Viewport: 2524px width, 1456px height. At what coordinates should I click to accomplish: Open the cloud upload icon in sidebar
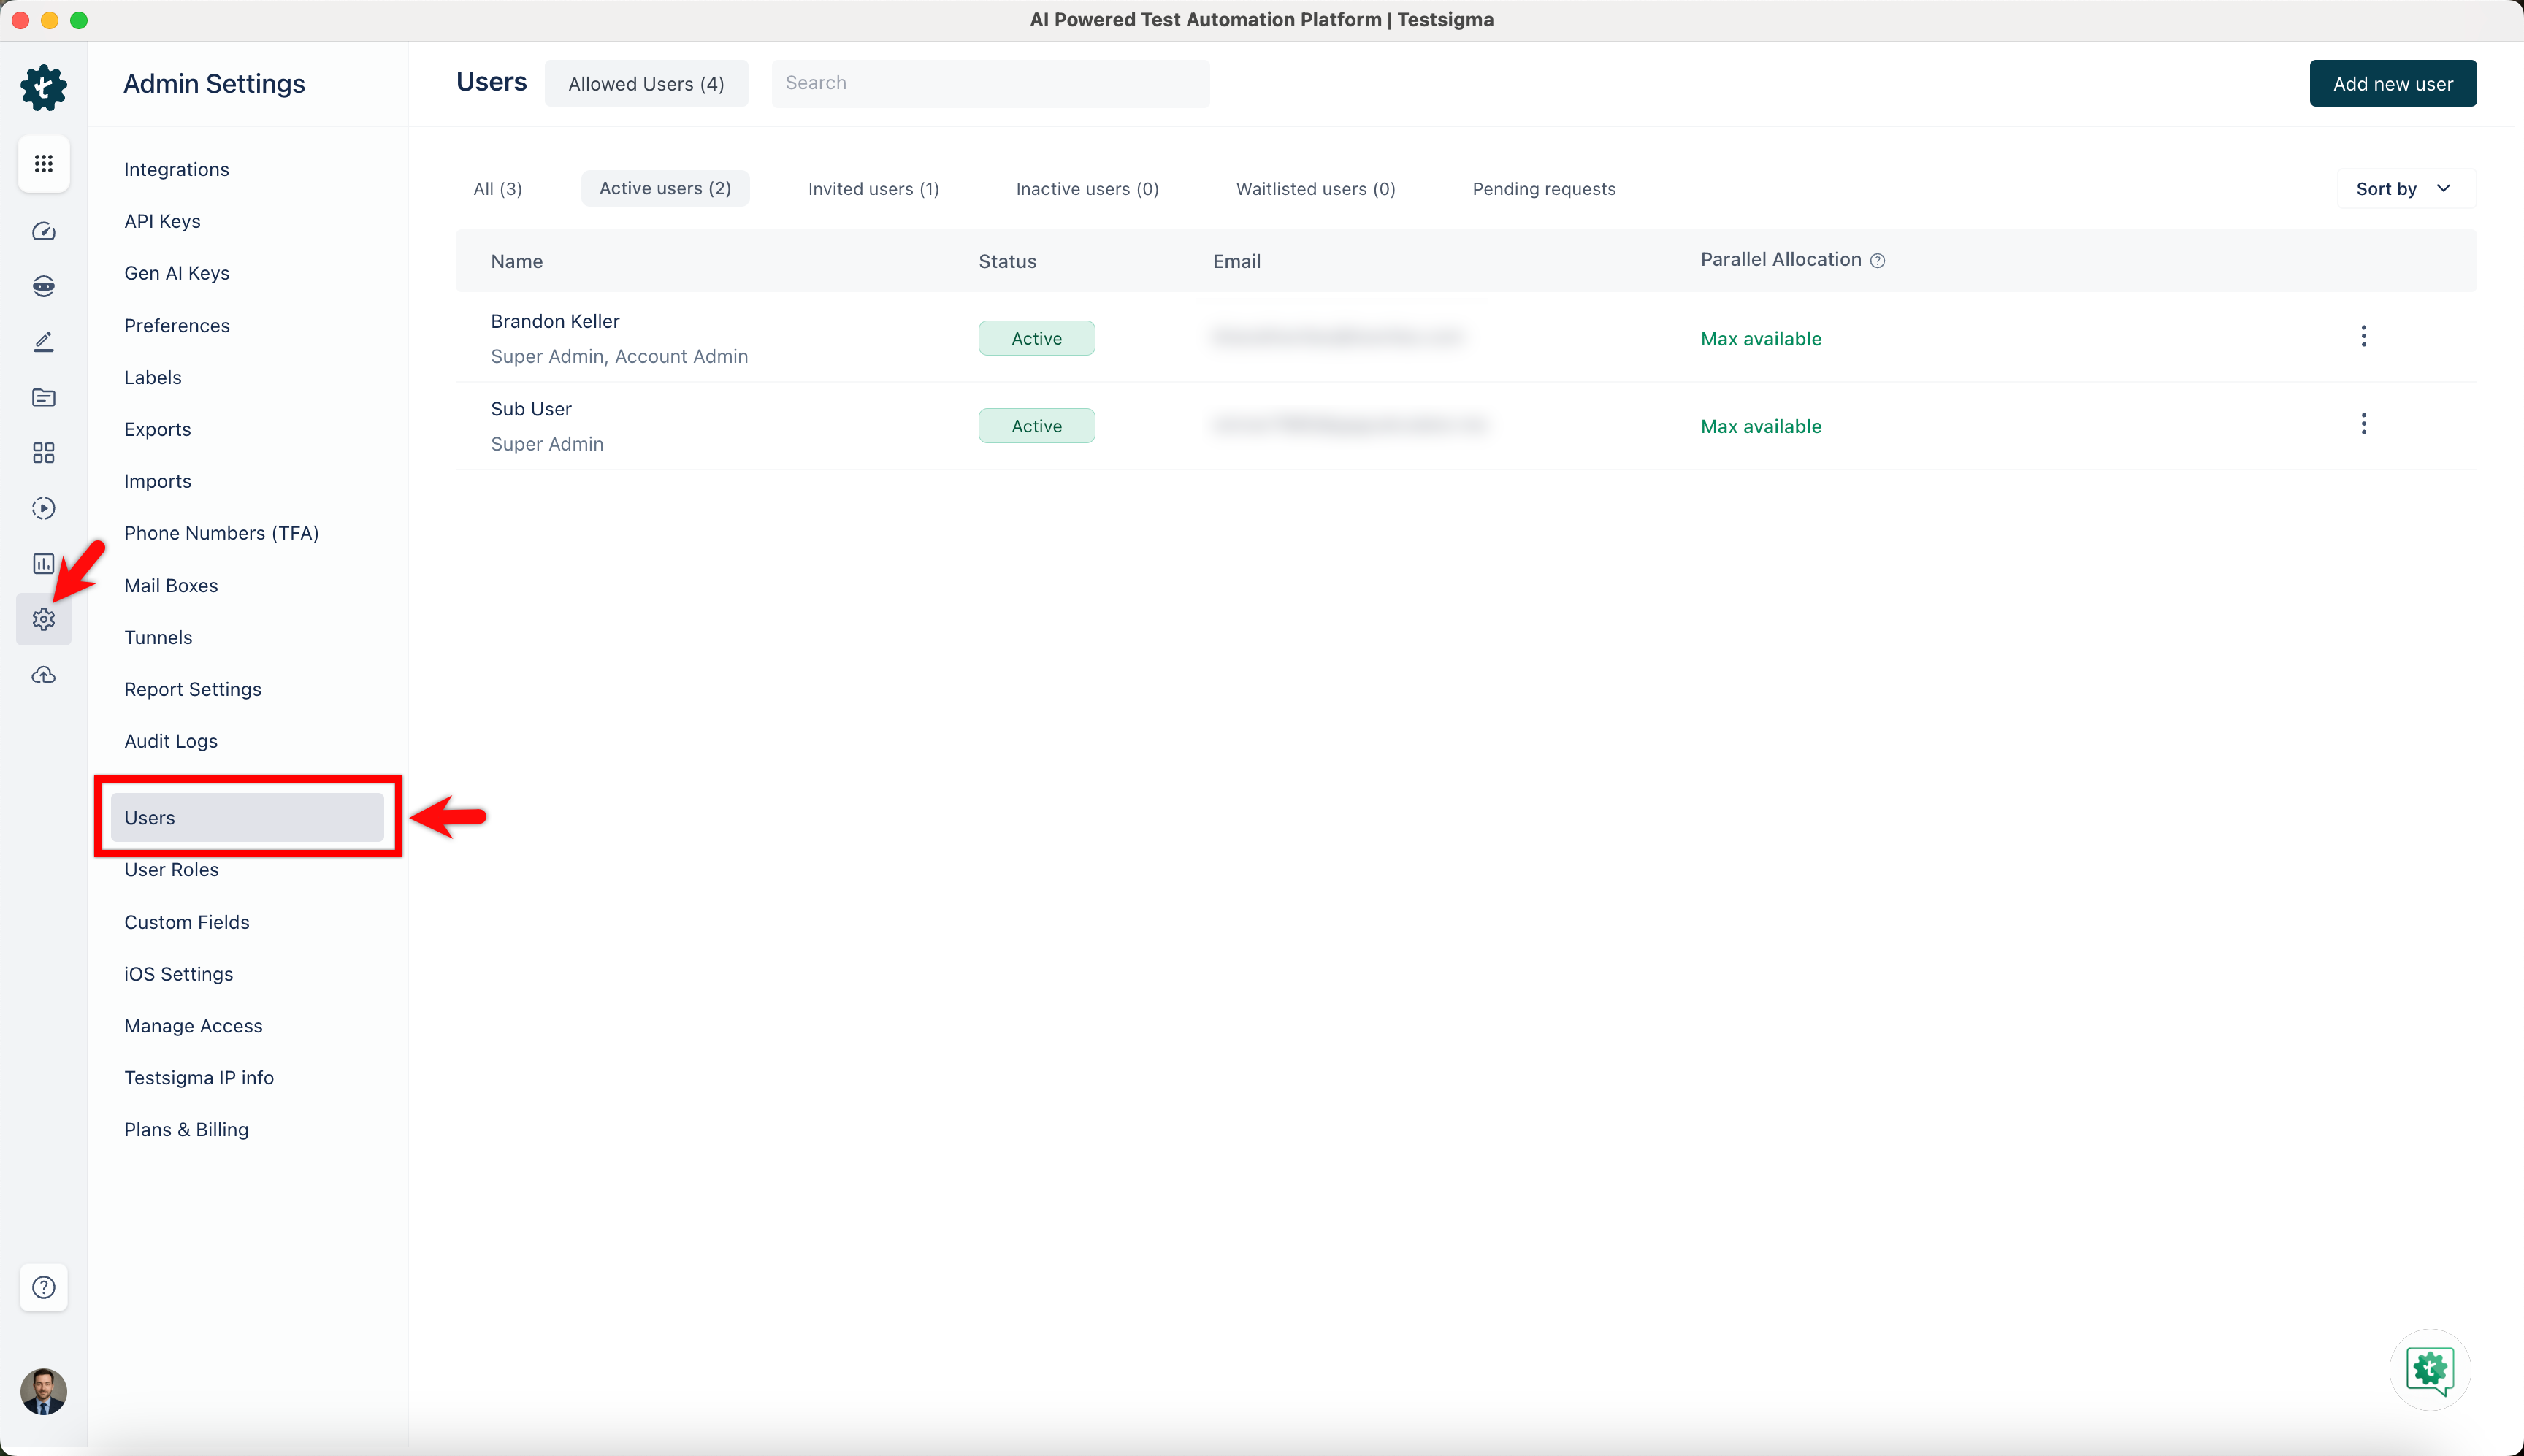pyautogui.click(x=43, y=675)
